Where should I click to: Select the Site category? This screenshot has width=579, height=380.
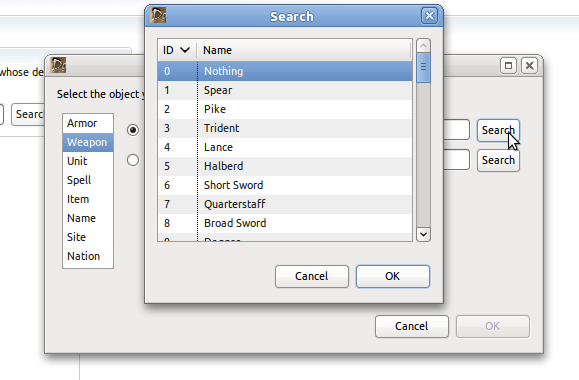[88, 237]
